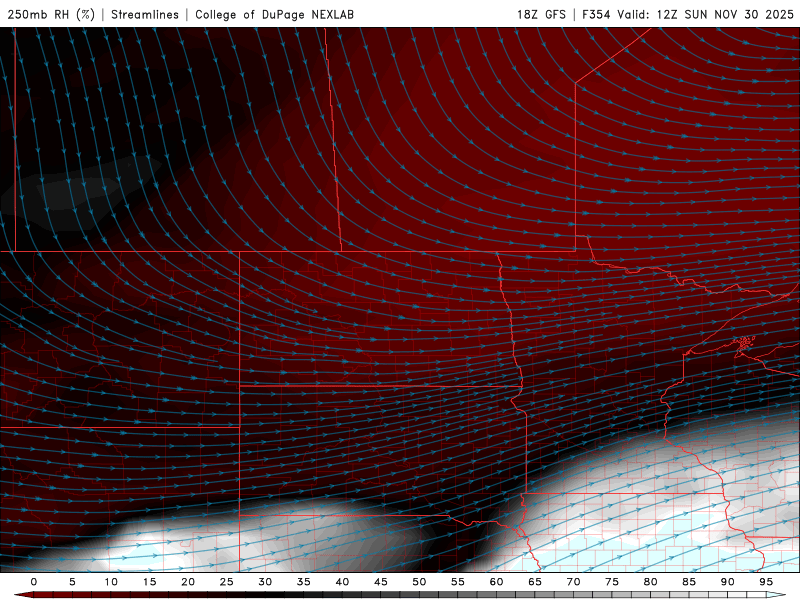
Task: Click the '95' colorbar scale label
Action: [766, 582]
